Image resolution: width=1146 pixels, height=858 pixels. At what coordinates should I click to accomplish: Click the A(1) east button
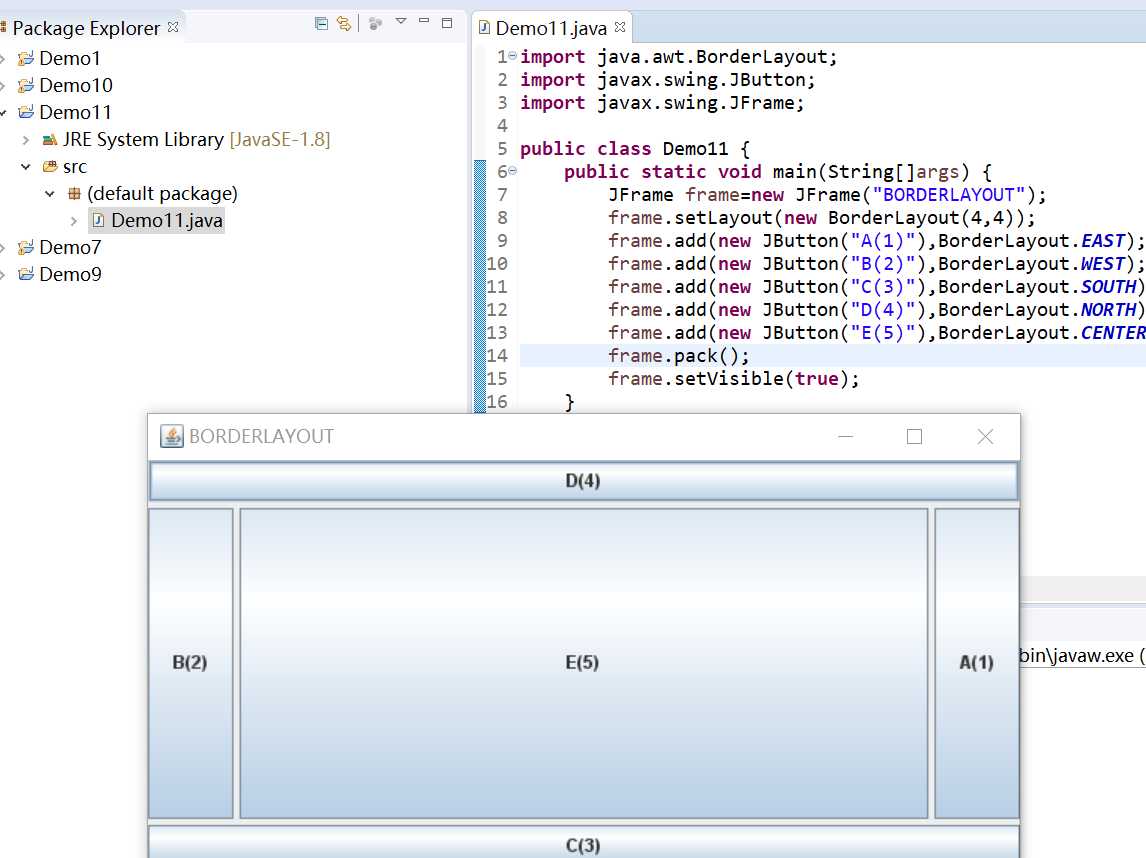coord(976,663)
